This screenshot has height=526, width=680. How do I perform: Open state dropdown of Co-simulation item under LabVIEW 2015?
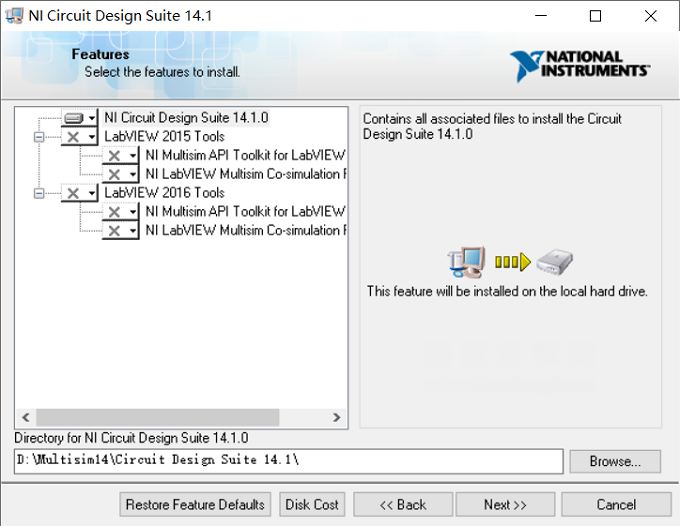[121, 174]
